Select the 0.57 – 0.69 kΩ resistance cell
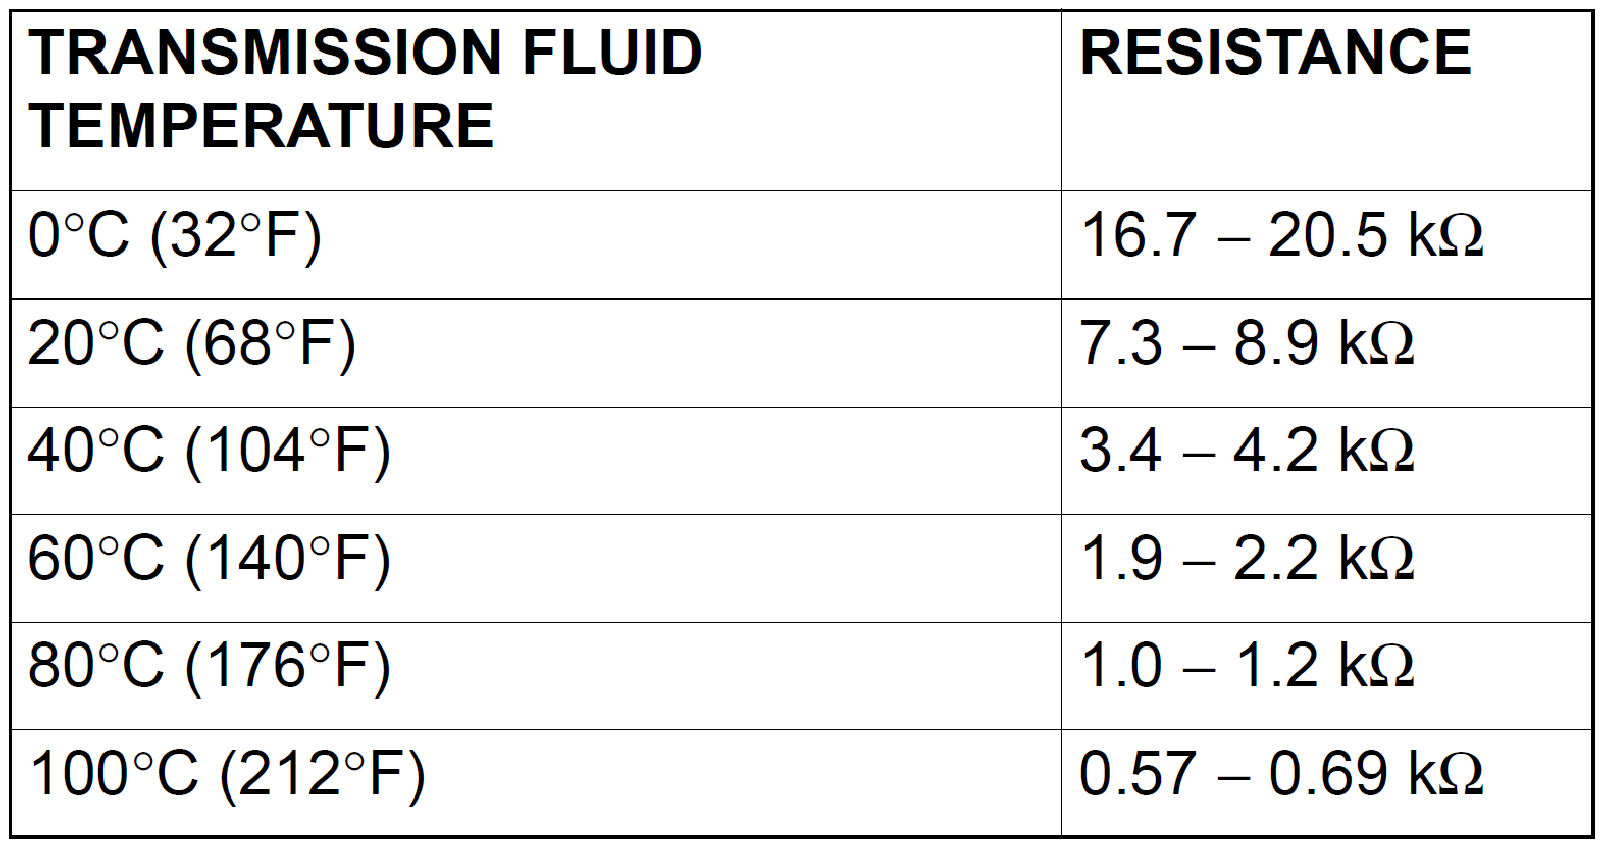The height and width of the screenshot is (846, 1602). pos(1280,775)
